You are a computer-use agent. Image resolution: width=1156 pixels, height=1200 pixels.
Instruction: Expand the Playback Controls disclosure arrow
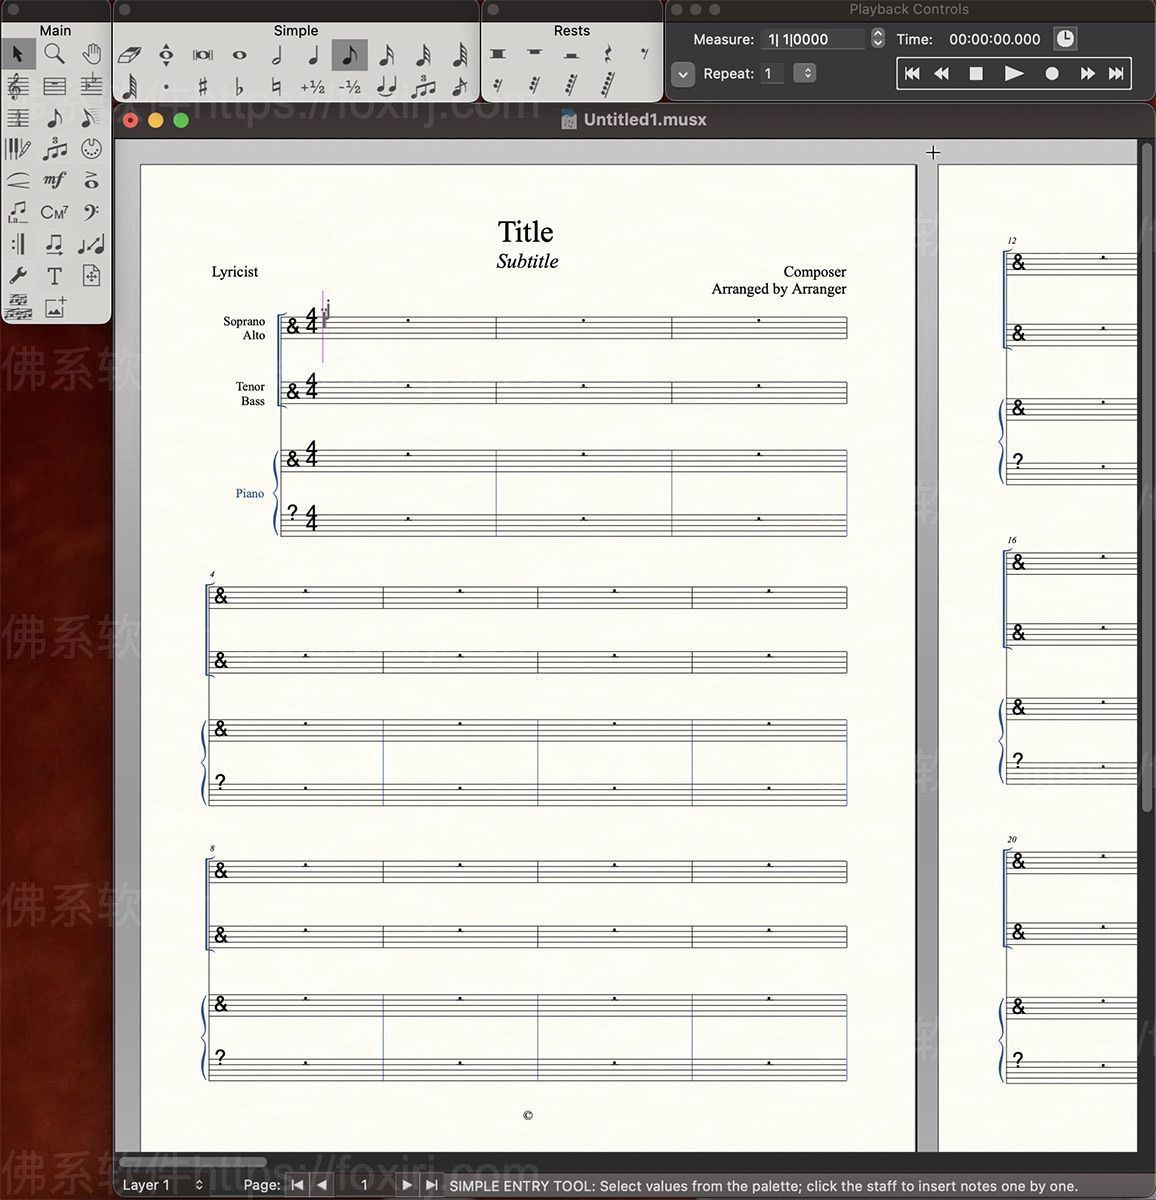[x=683, y=74]
